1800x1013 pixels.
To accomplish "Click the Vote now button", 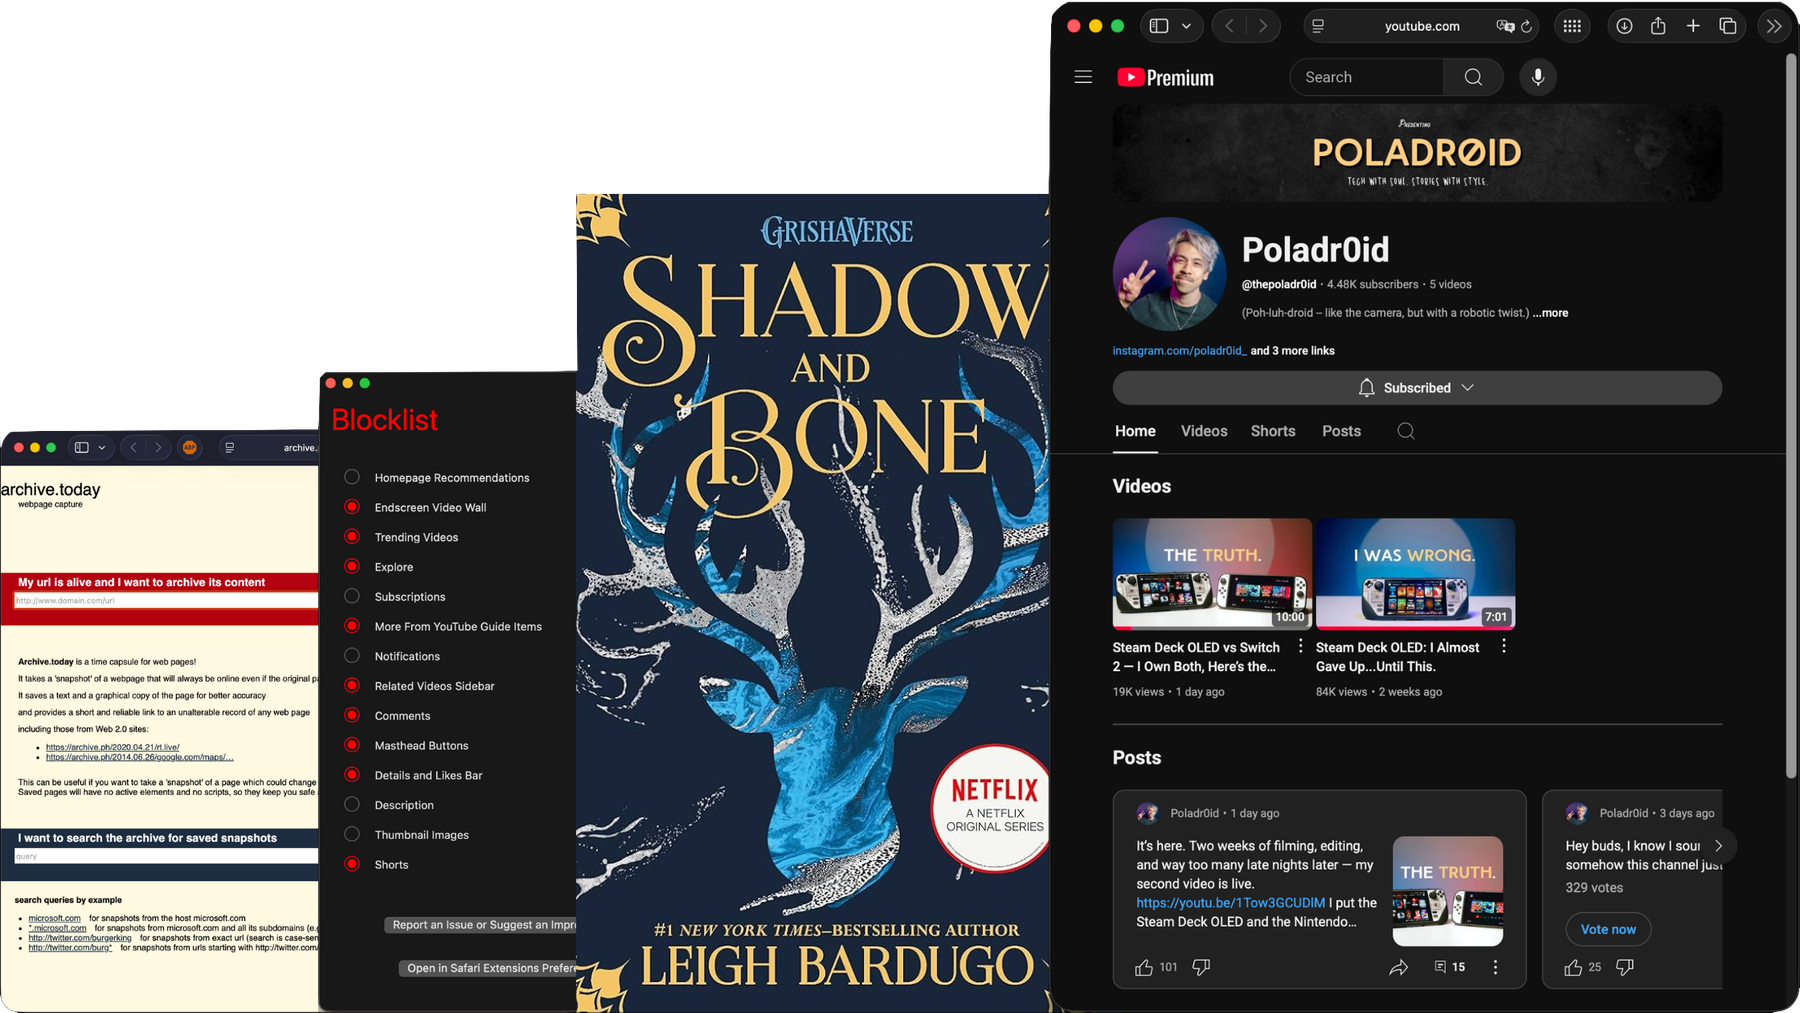I will point(1607,929).
